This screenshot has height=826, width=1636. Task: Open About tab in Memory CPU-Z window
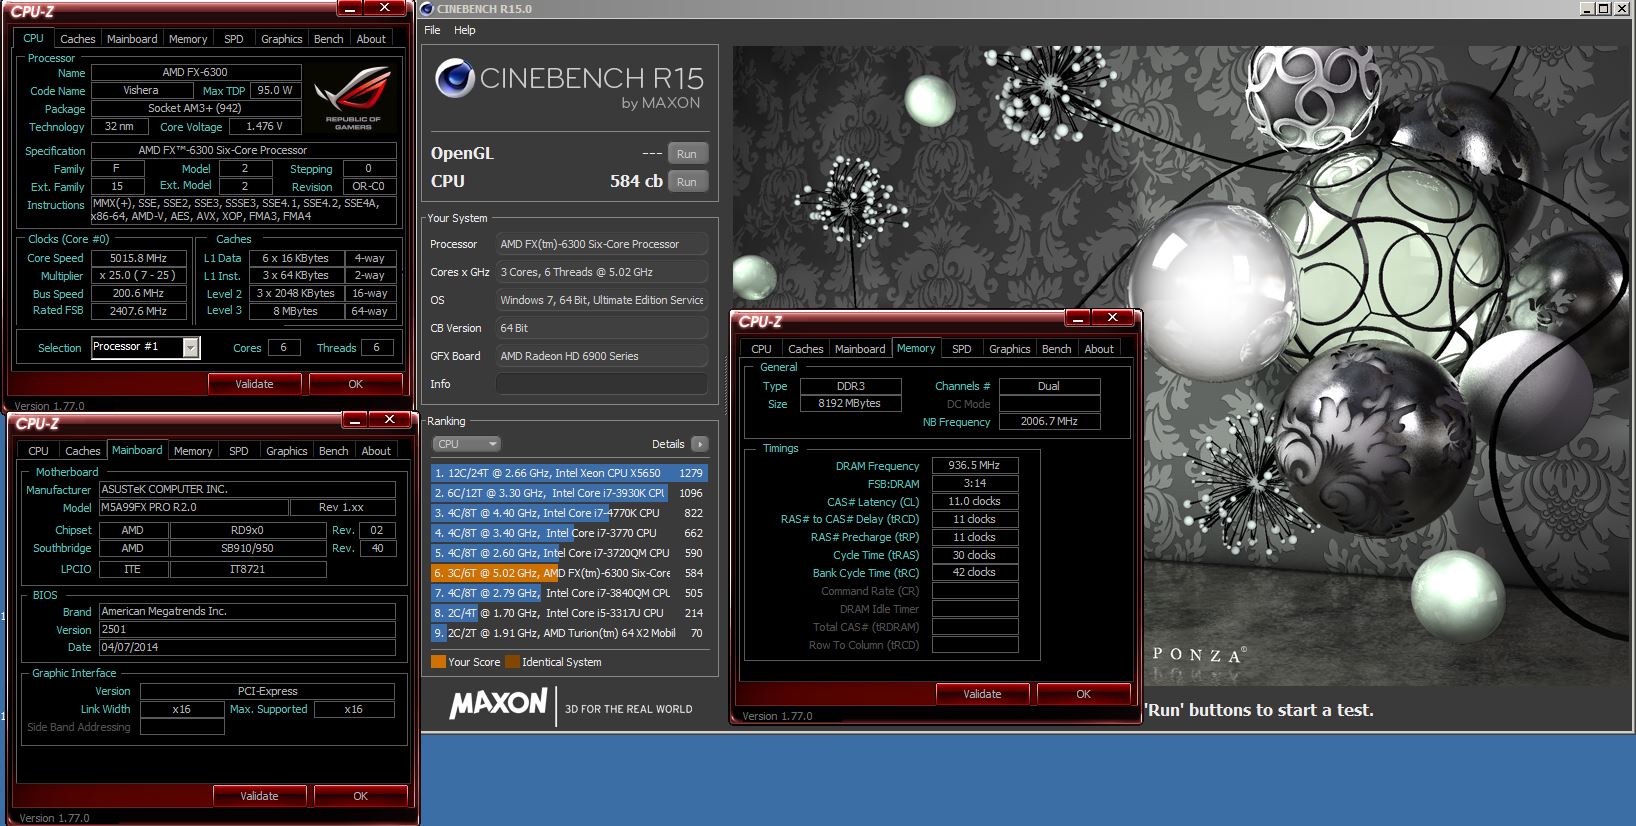coord(1099,349)
